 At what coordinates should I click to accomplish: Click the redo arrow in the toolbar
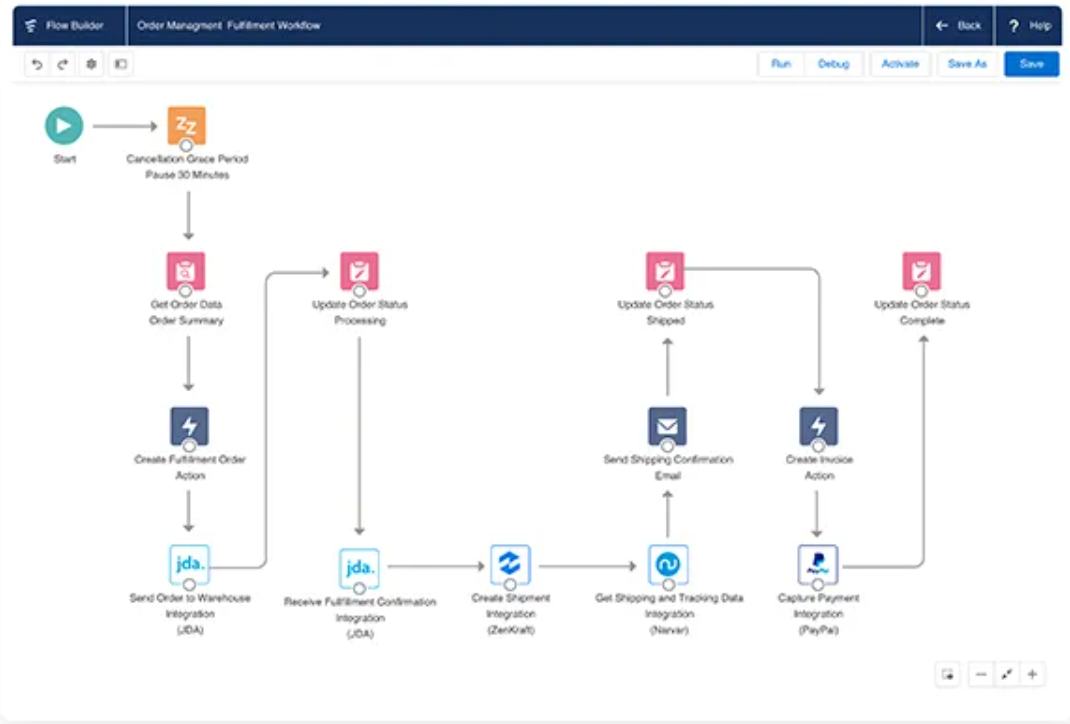tap(63, 64)
